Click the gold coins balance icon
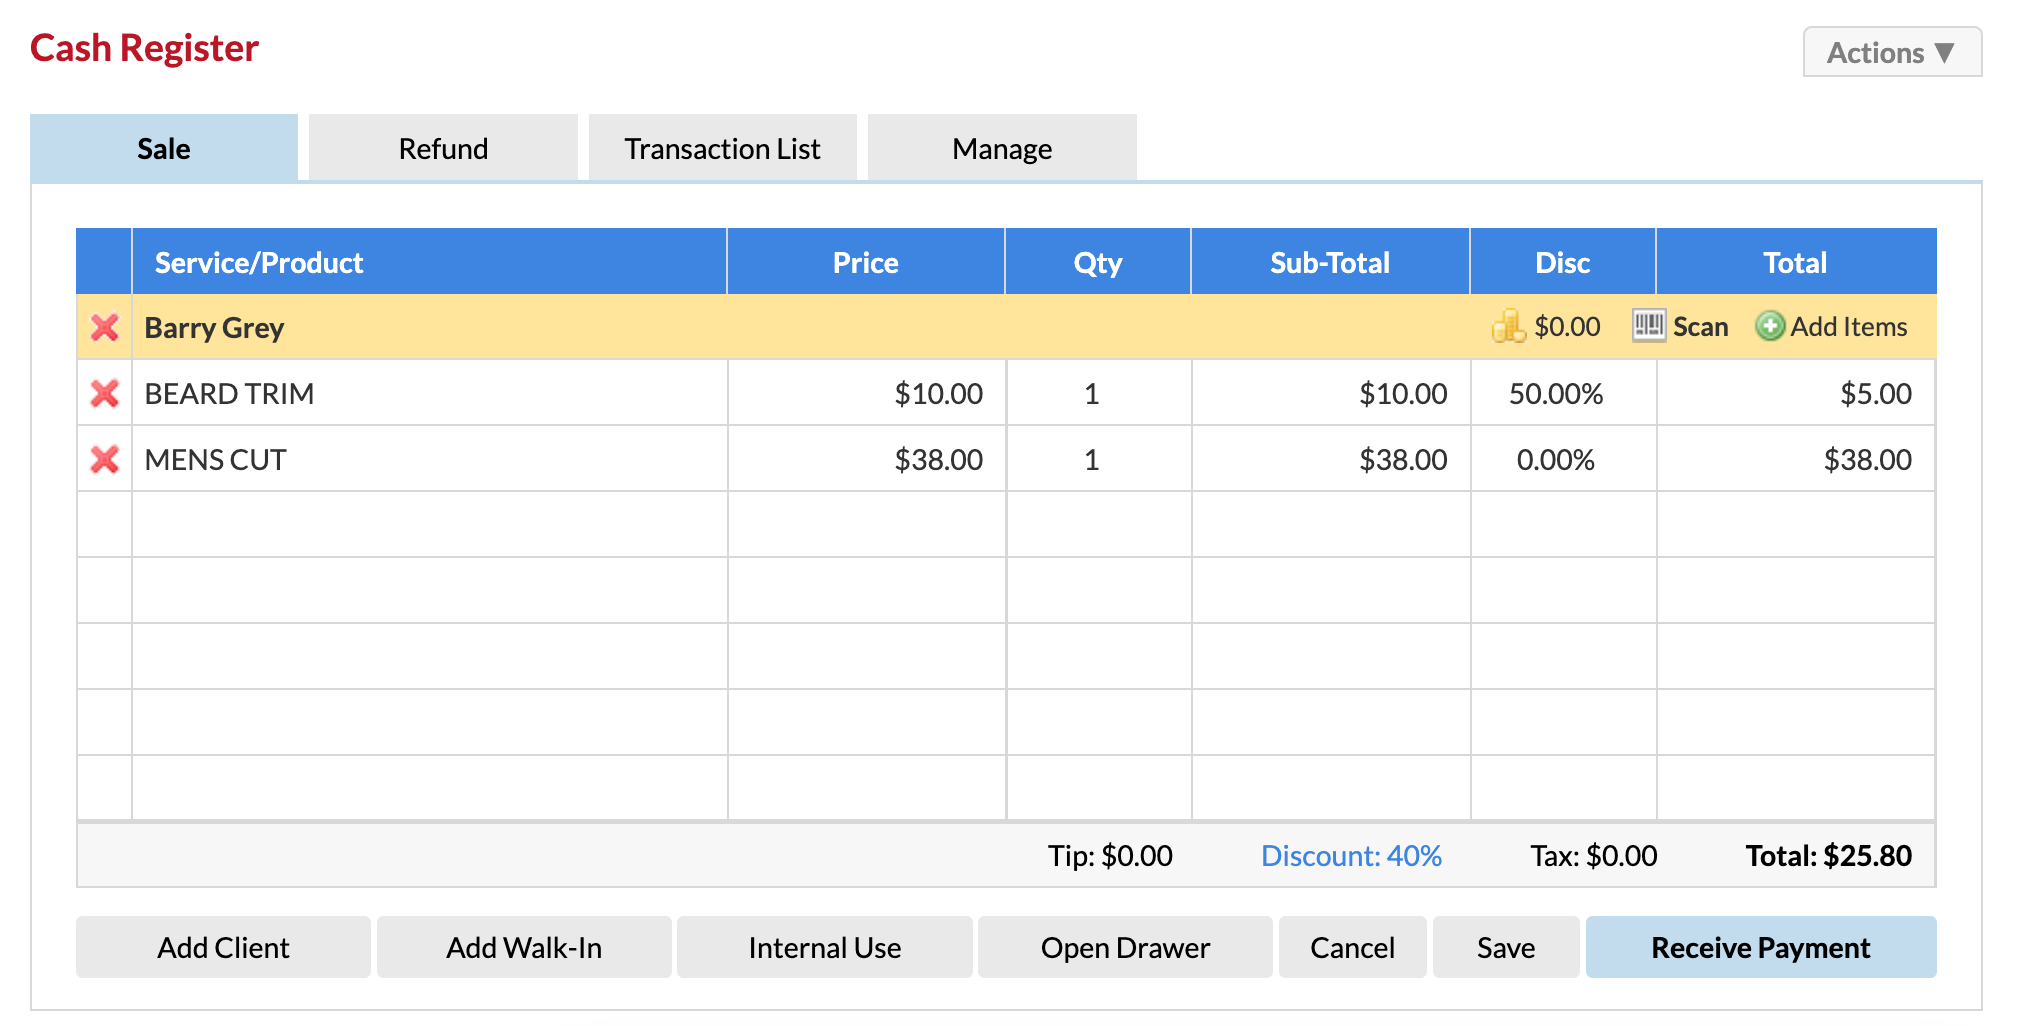The height and width of the screenshot is (1026, 2018). pyautogui.click(x=1508, y=326)
